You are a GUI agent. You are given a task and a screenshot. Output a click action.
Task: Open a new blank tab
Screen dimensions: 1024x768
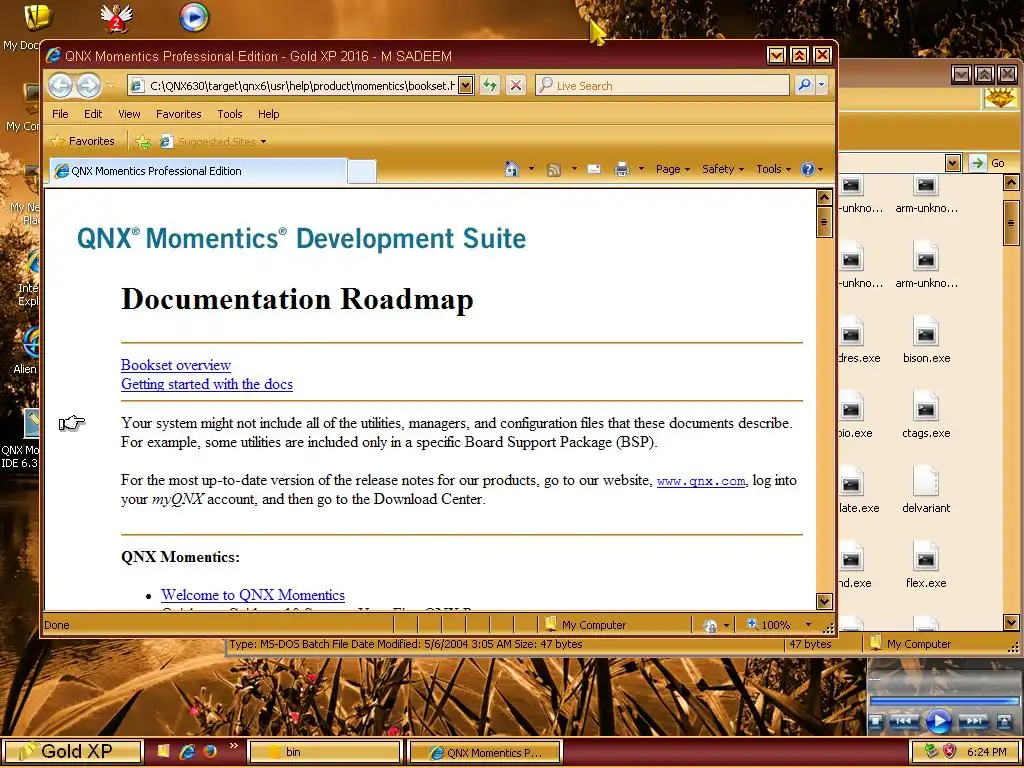[362, 172]
